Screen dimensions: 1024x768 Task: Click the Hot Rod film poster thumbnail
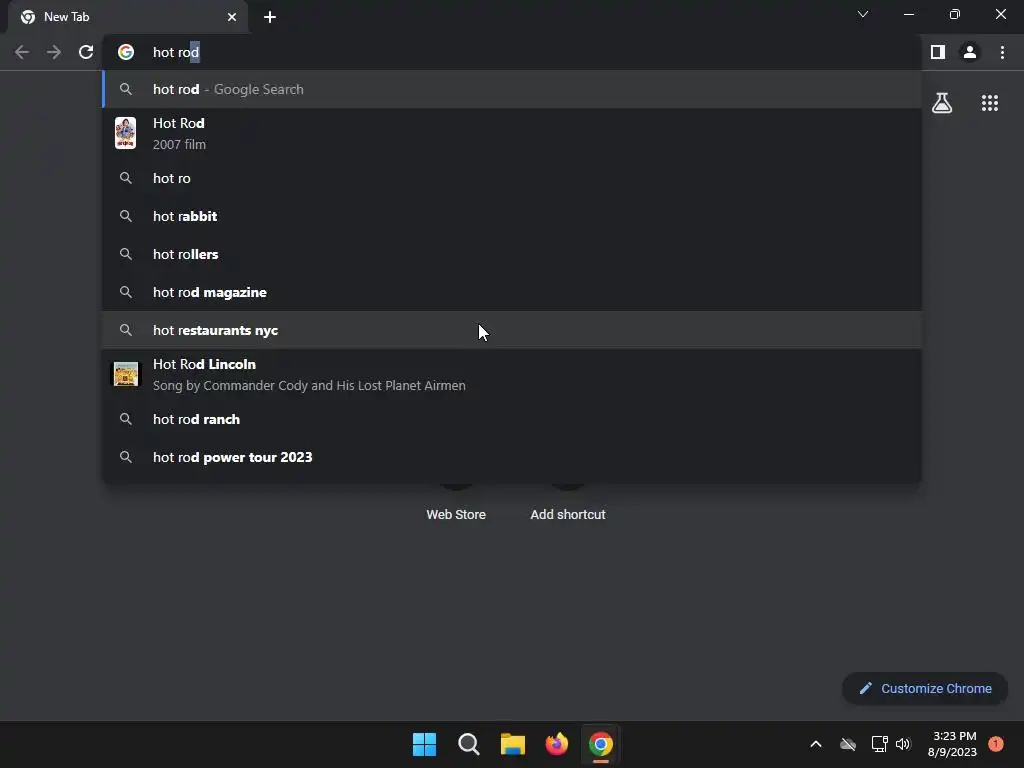(x=125, y=133)
